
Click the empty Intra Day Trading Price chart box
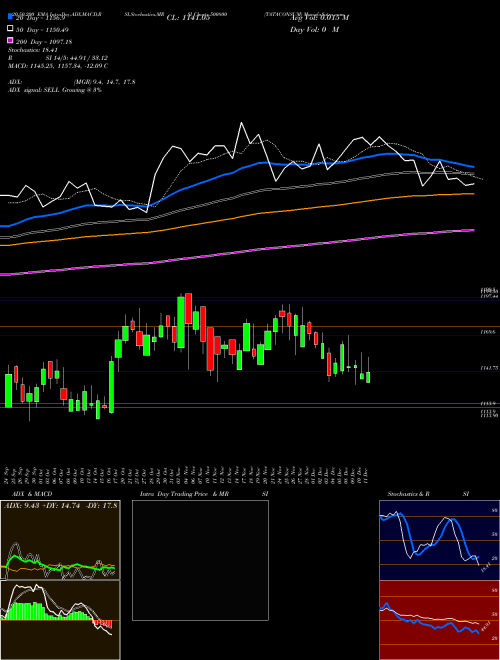pyautogui.click(x=200, y=560)
